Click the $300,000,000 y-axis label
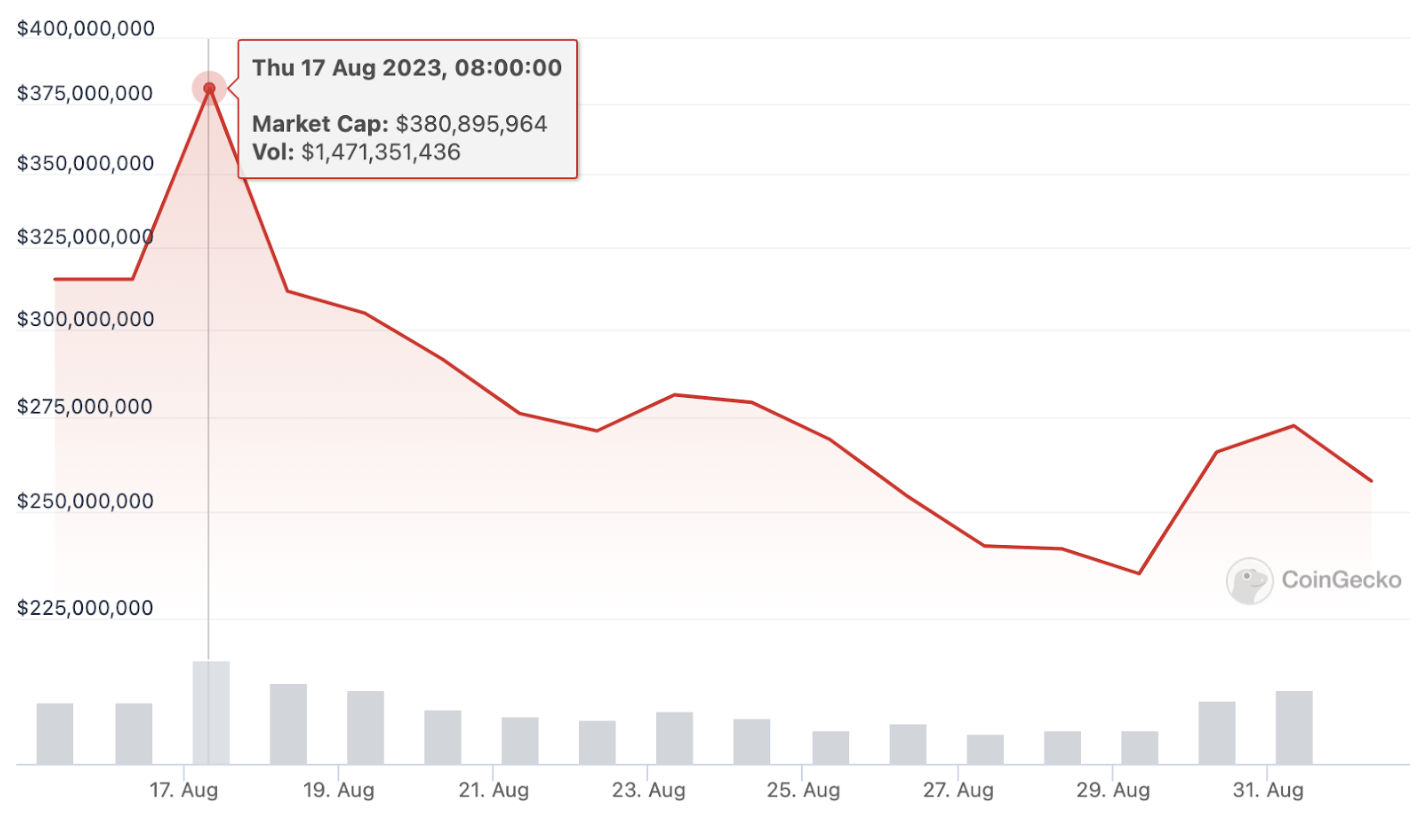 (86, 320)
